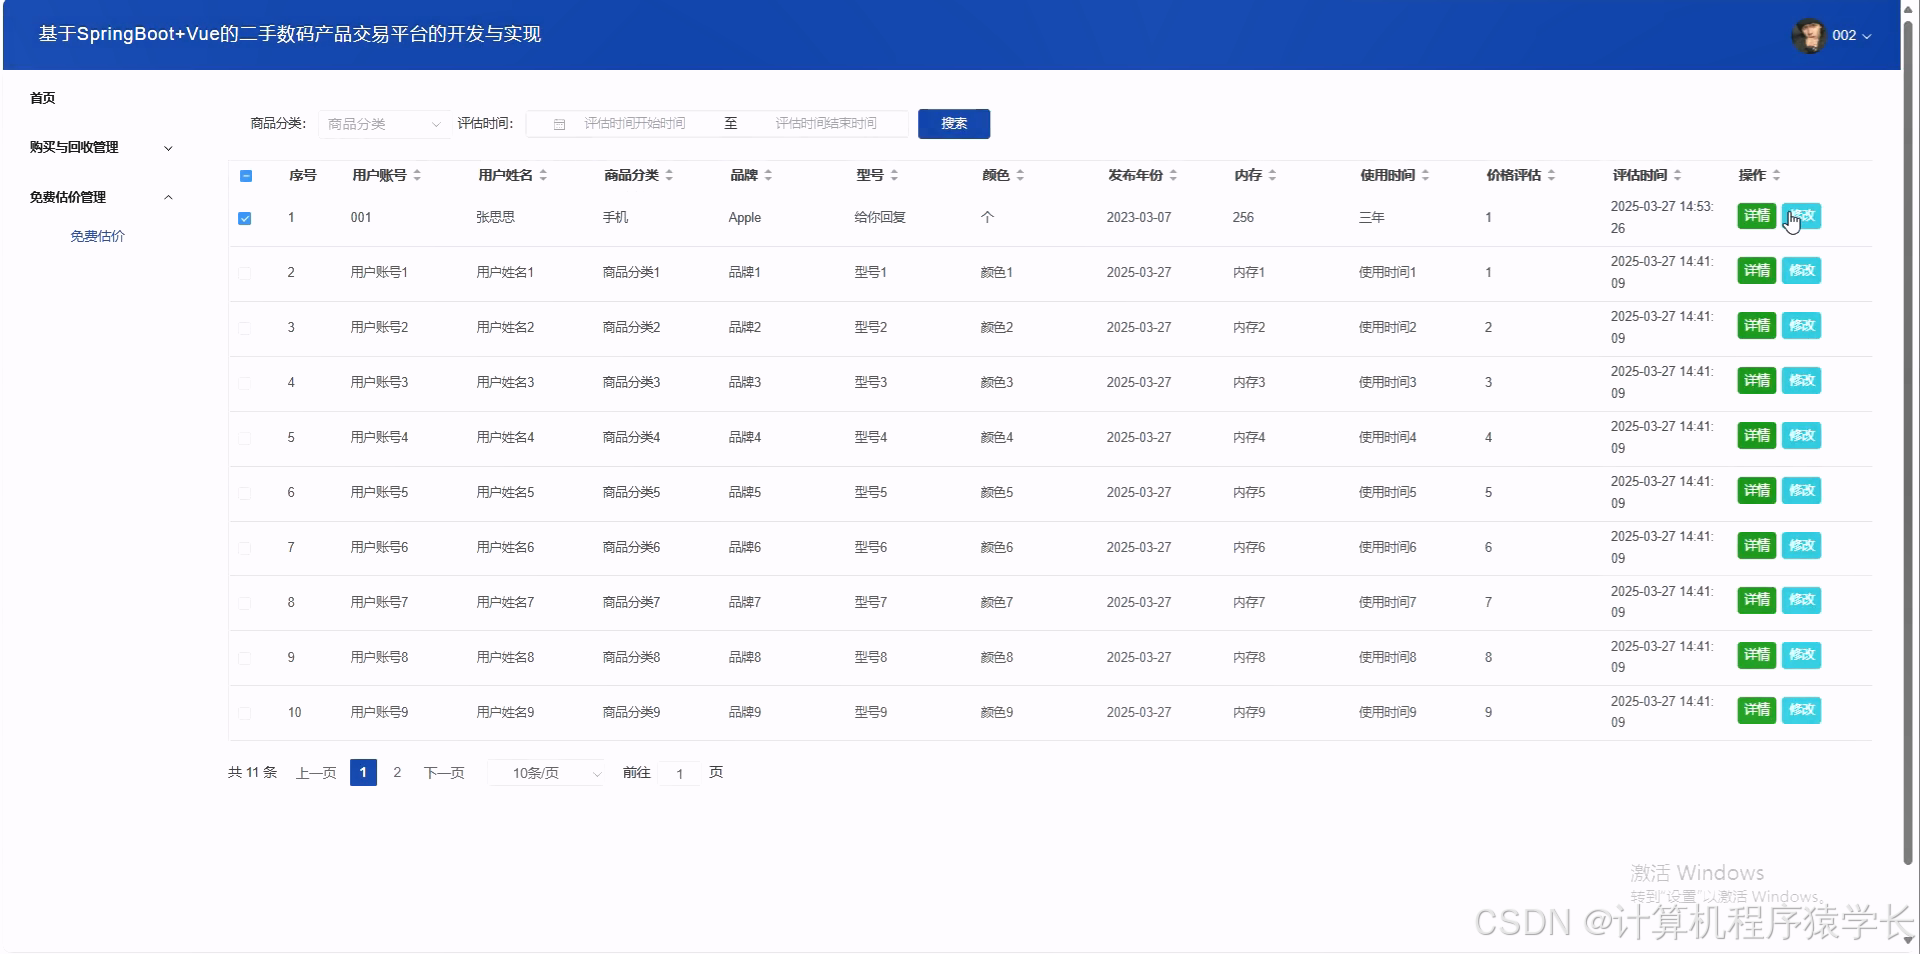Click the 前往 page number input field

click(679, 772)
